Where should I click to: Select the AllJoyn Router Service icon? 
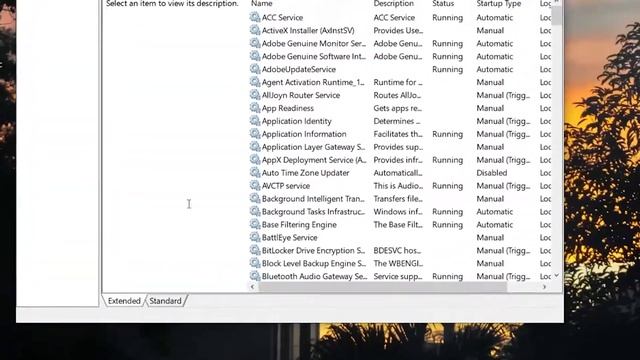click(255, 95)
